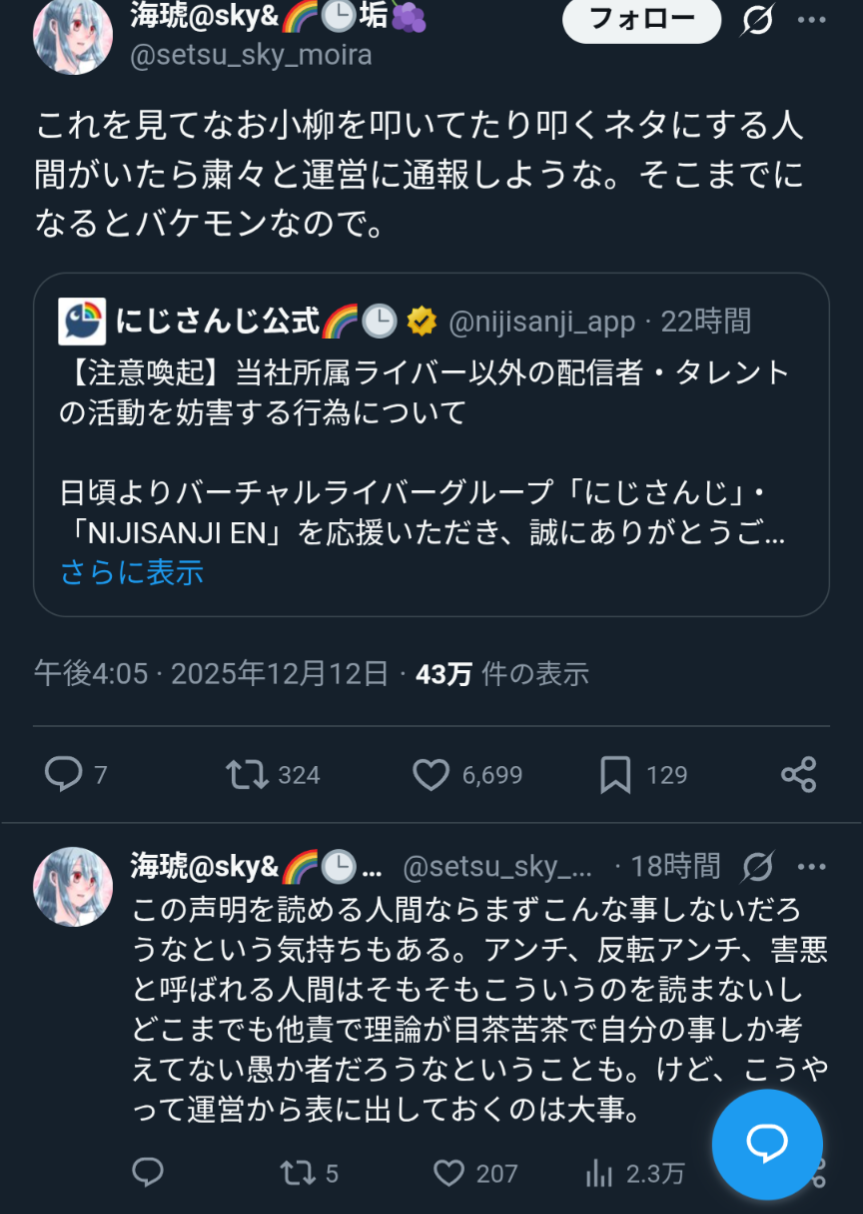This screenshot has height=1214, width=863.
Task: Bookmark the main tweet
Action: (615, 774)
